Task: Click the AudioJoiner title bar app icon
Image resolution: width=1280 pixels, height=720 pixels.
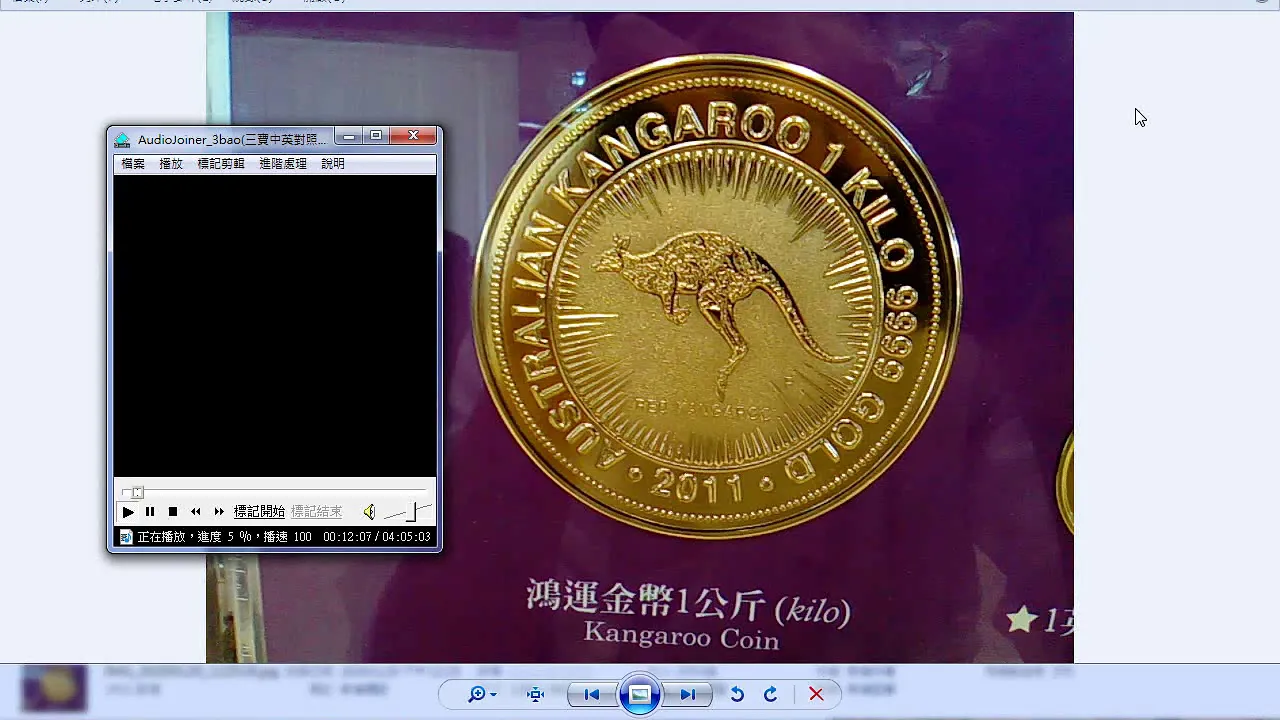Action: [x=122, y=140]
